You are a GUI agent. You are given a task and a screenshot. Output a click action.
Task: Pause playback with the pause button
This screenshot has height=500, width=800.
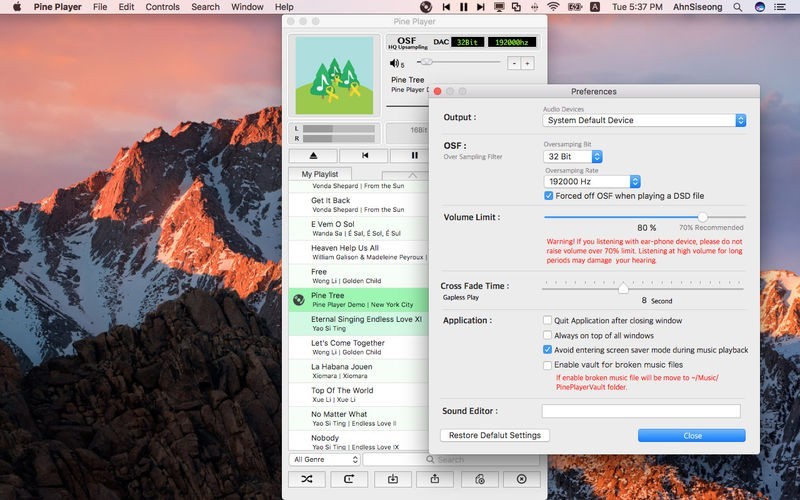click(x=414, y=156)
